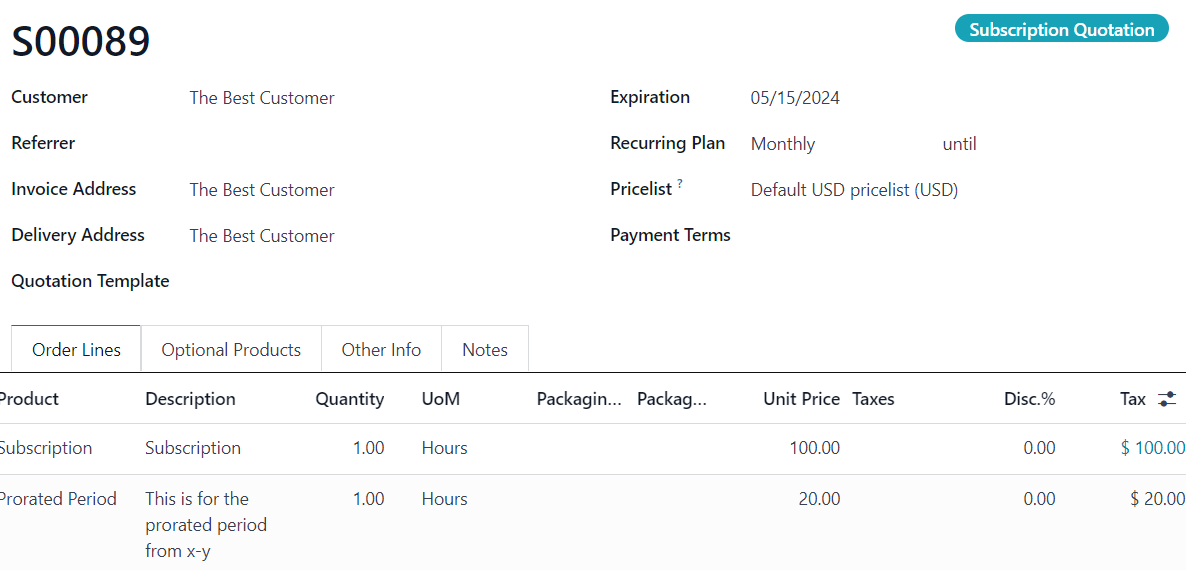Select the Notes tab
Viewport: 1186px width, 570px height.
click(485, 349)
